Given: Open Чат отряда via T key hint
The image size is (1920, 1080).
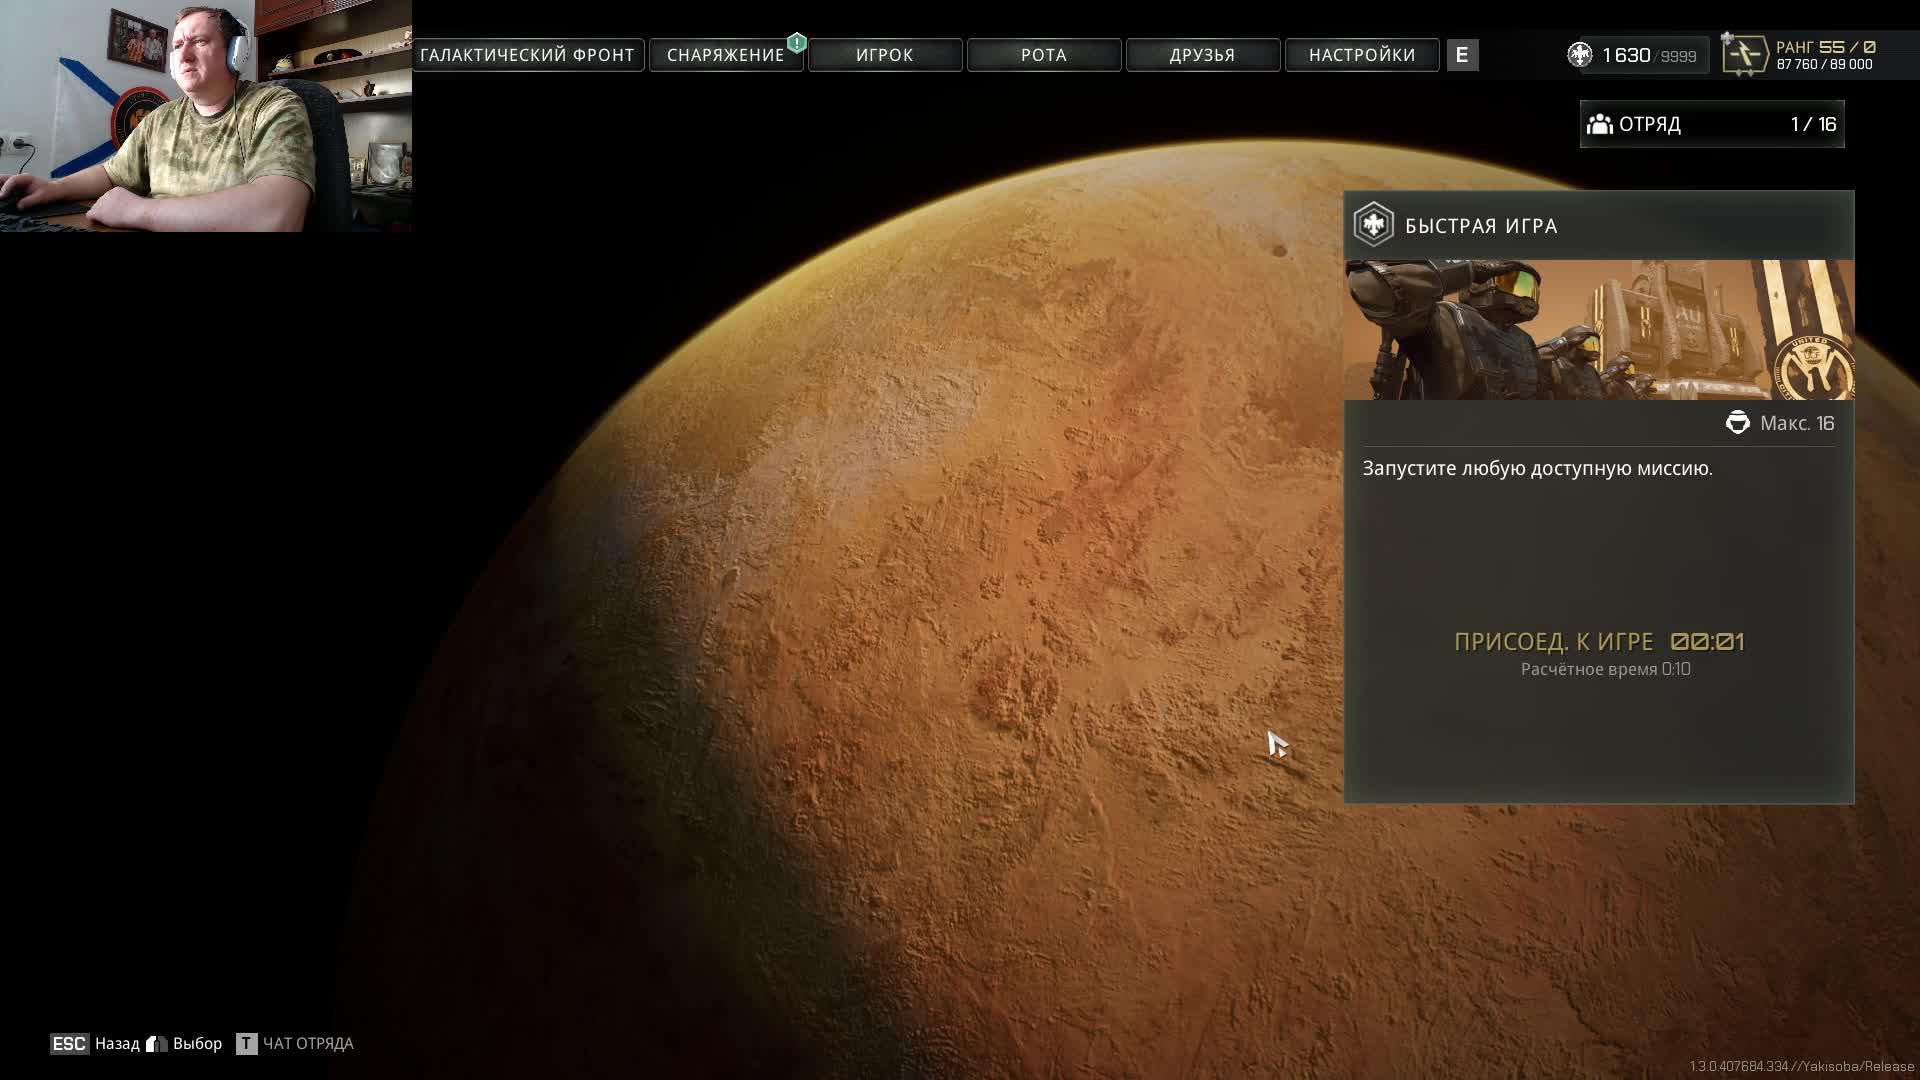Looking at the screenshot, I should (x=246, y=1044).
